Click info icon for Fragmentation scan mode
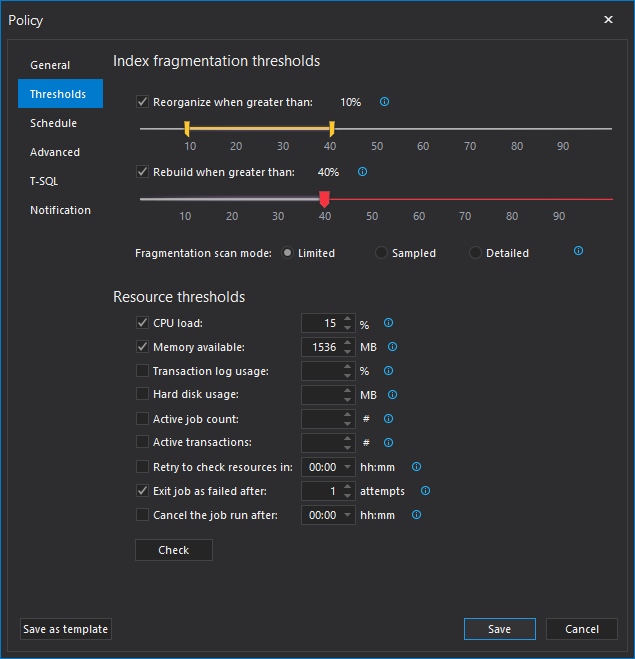The width and height of the screenshot is (635, 659). (x=578, y=251)
